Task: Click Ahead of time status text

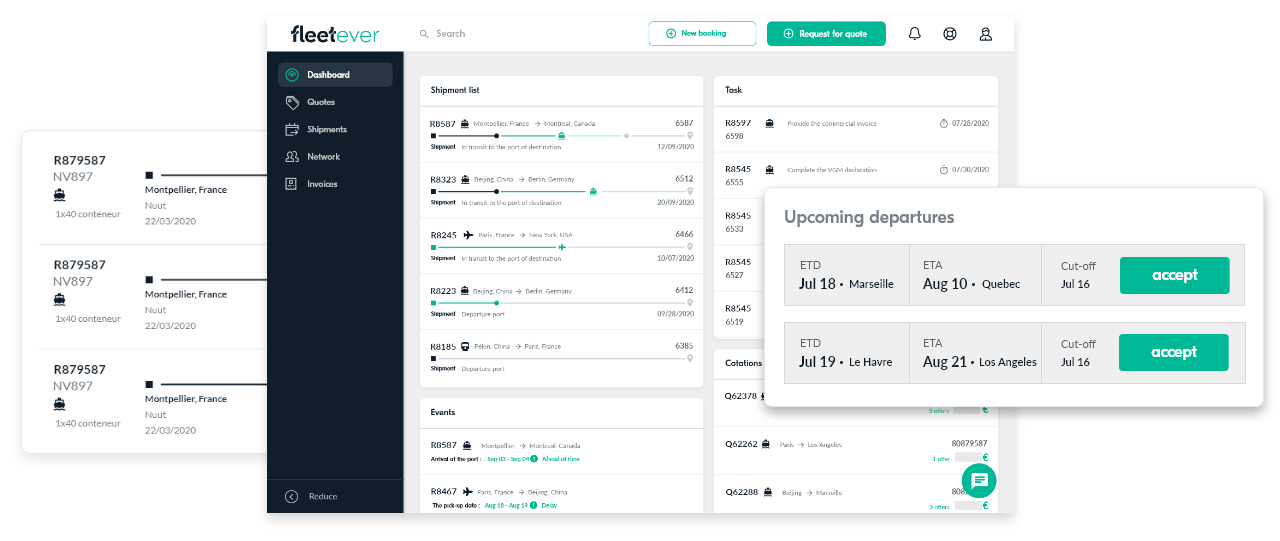Action: coord(561,459)
